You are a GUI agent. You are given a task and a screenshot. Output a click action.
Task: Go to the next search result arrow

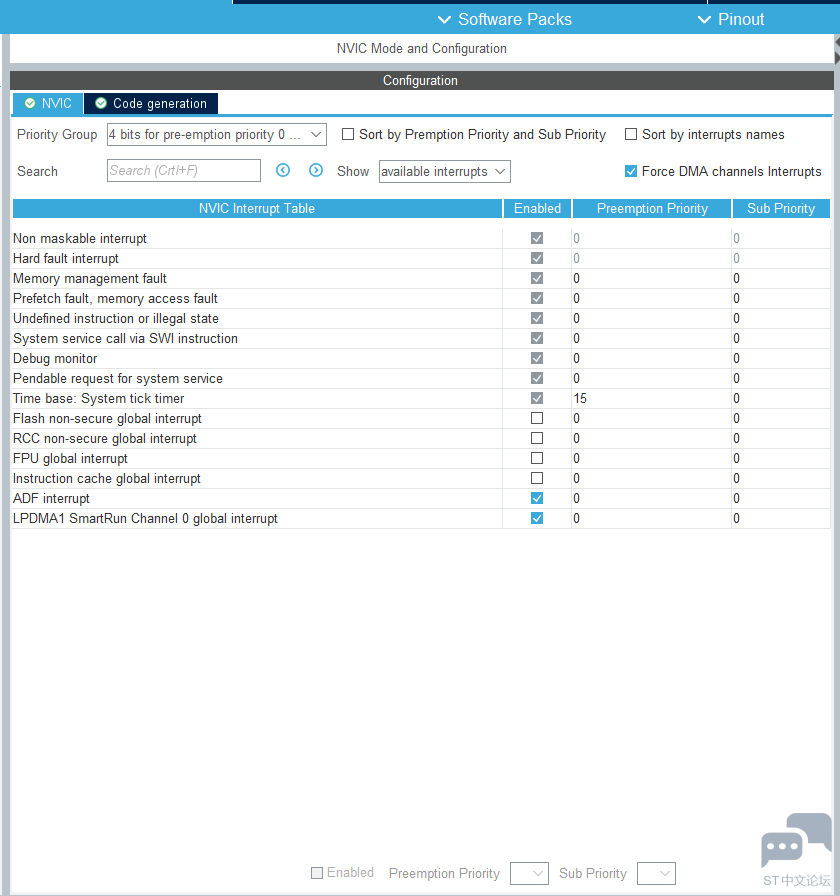(316, 170)
